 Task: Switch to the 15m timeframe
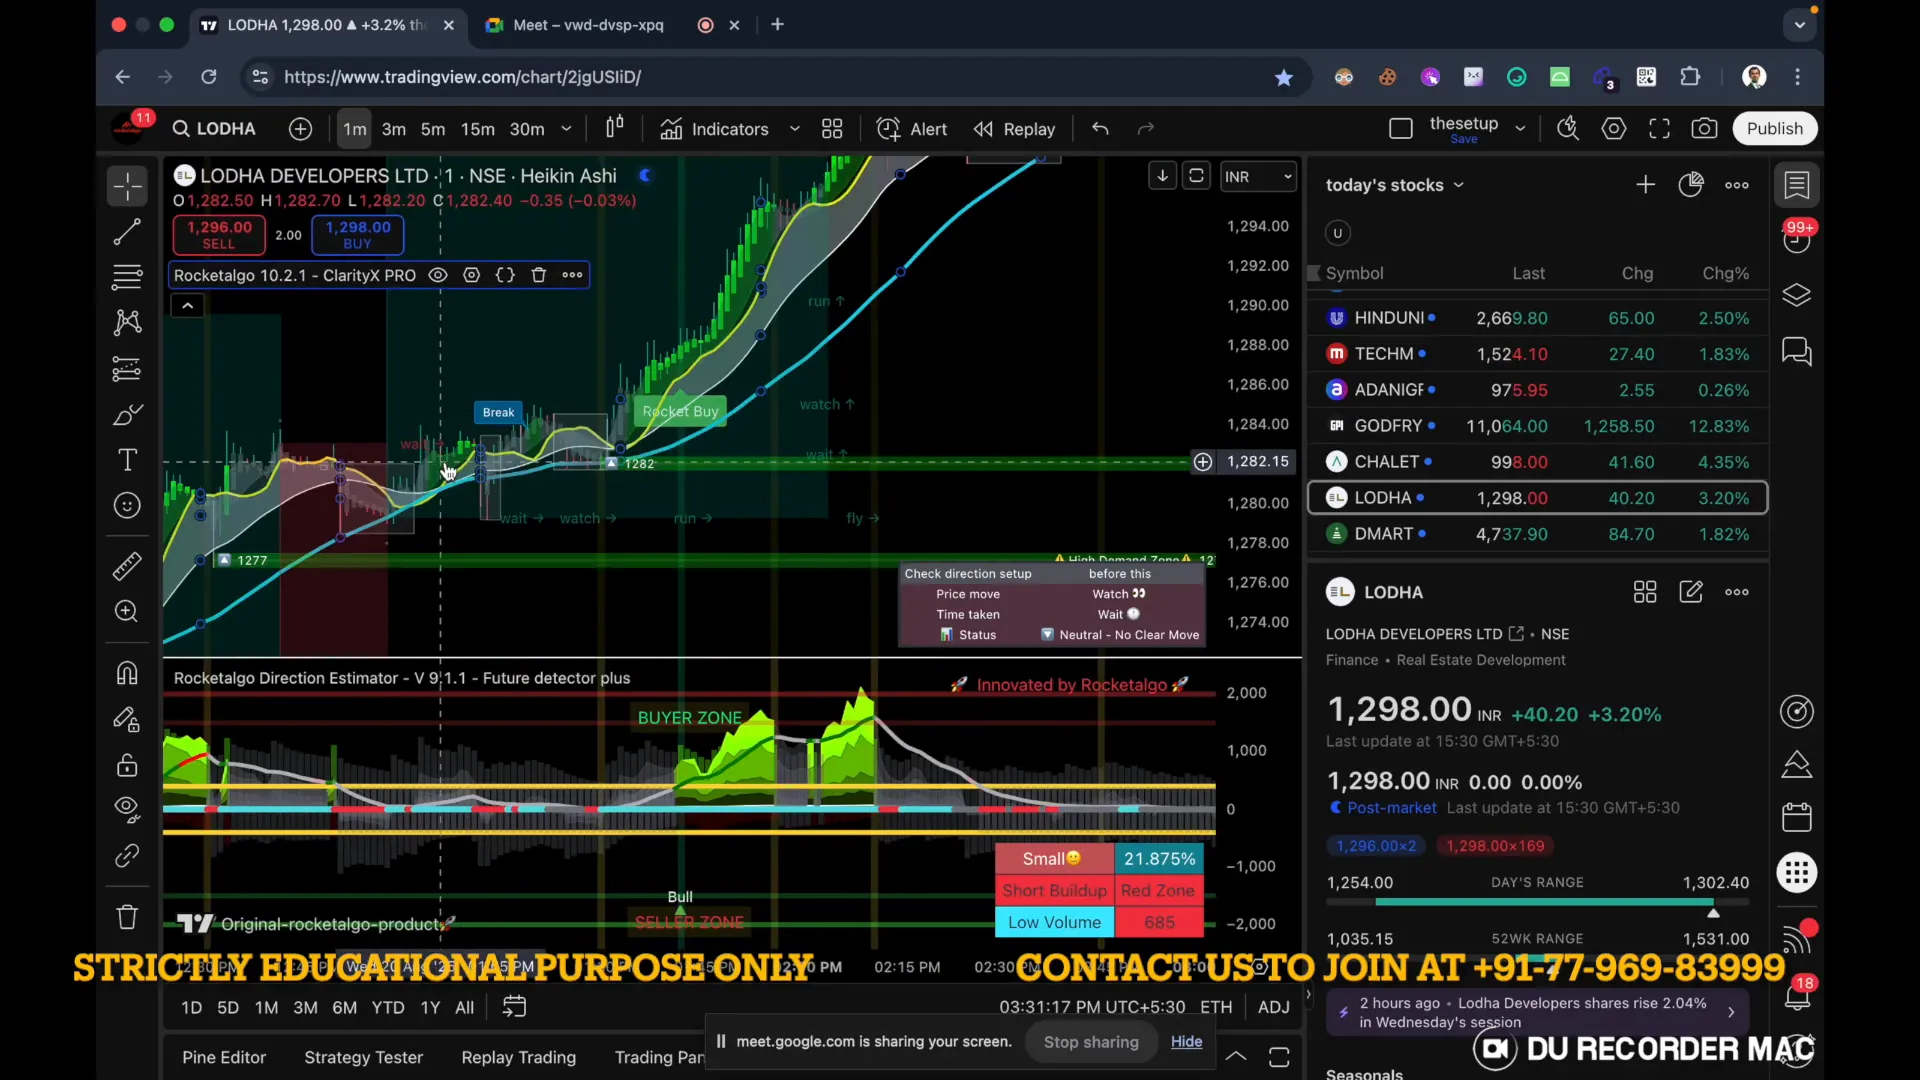pos(477,129)
